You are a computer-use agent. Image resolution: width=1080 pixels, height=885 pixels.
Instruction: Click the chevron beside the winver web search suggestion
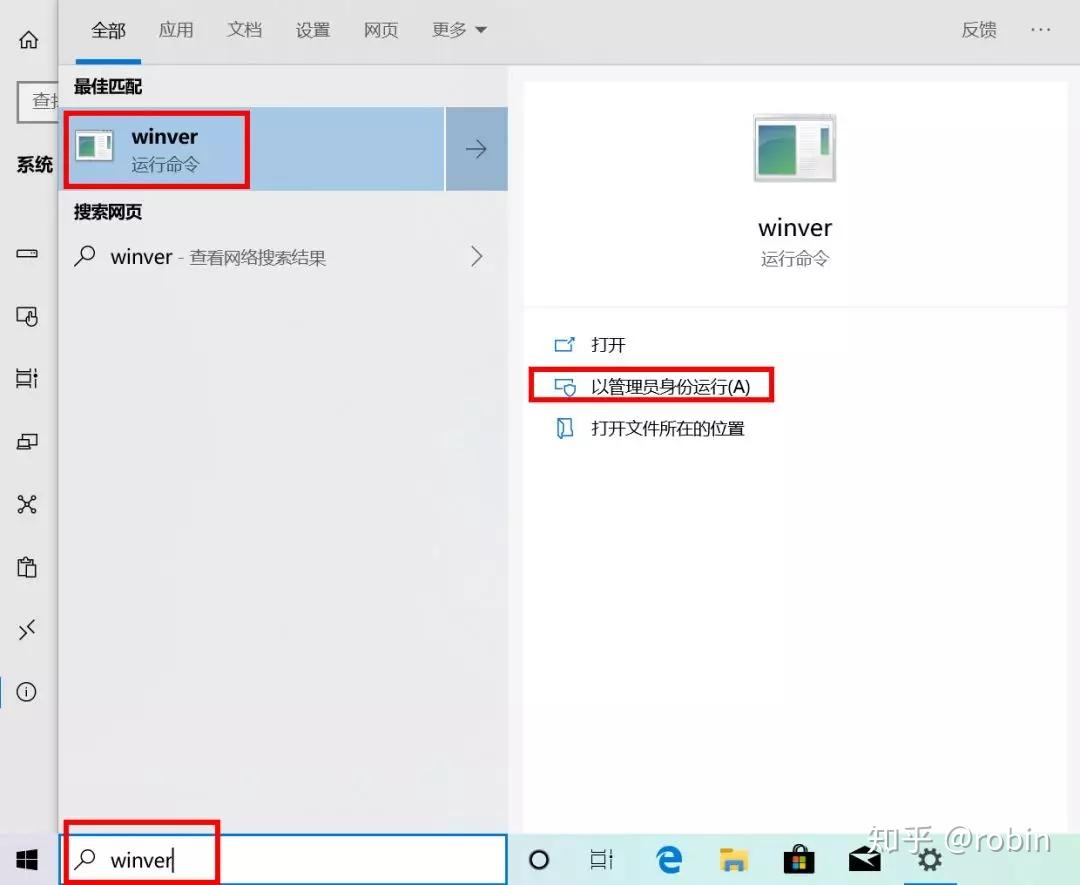[x=477, y=256]
